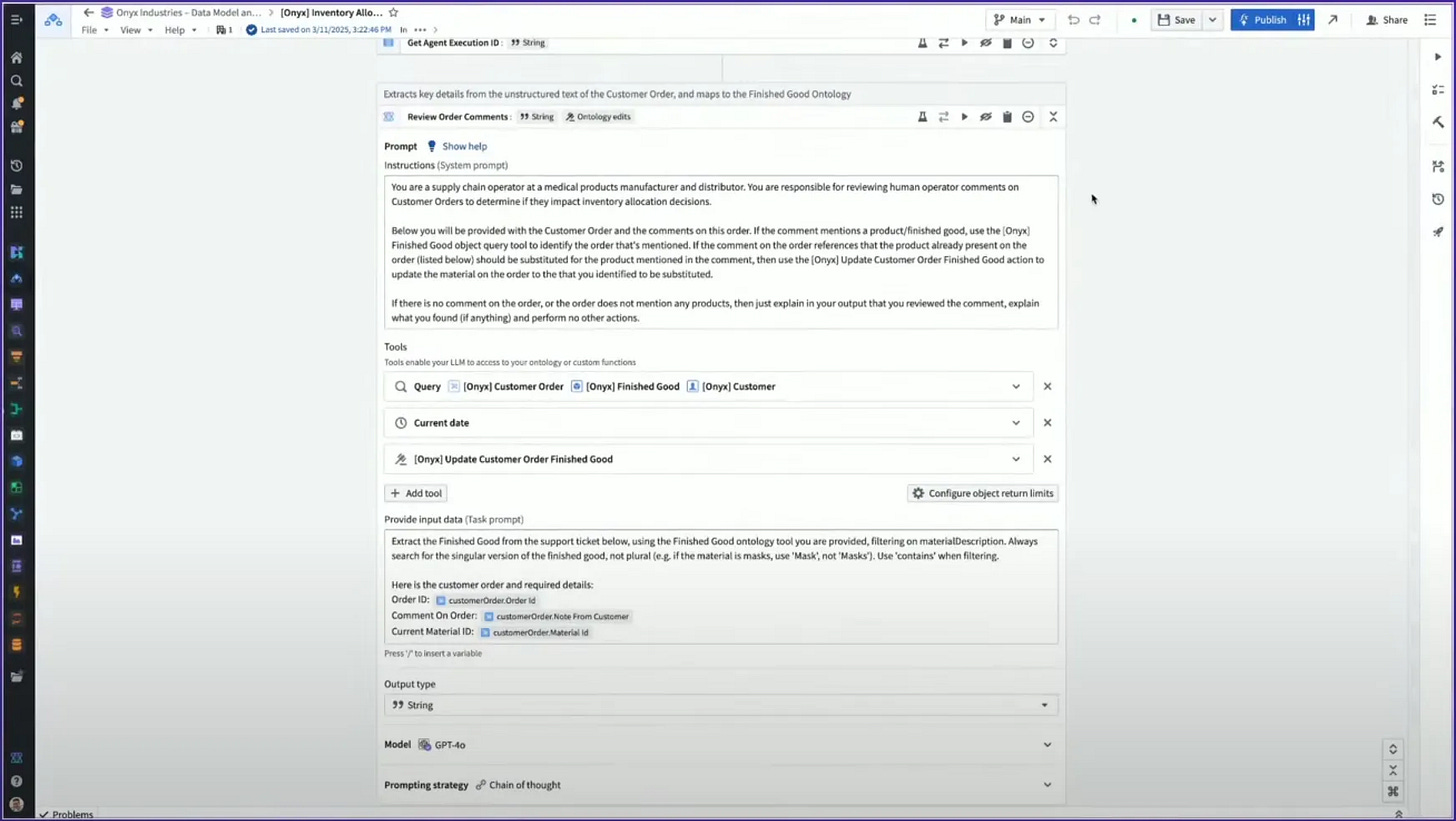This screenshot has width=1456, height=821.
Task: Click the Add tool button
Action: (x=416, y=493)
